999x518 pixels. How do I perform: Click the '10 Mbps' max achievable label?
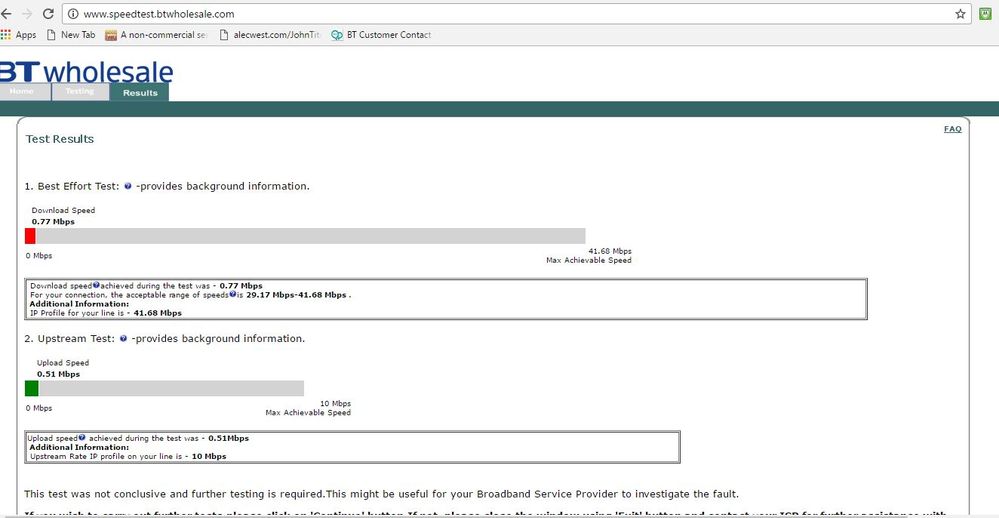click(x=335, y=403)
